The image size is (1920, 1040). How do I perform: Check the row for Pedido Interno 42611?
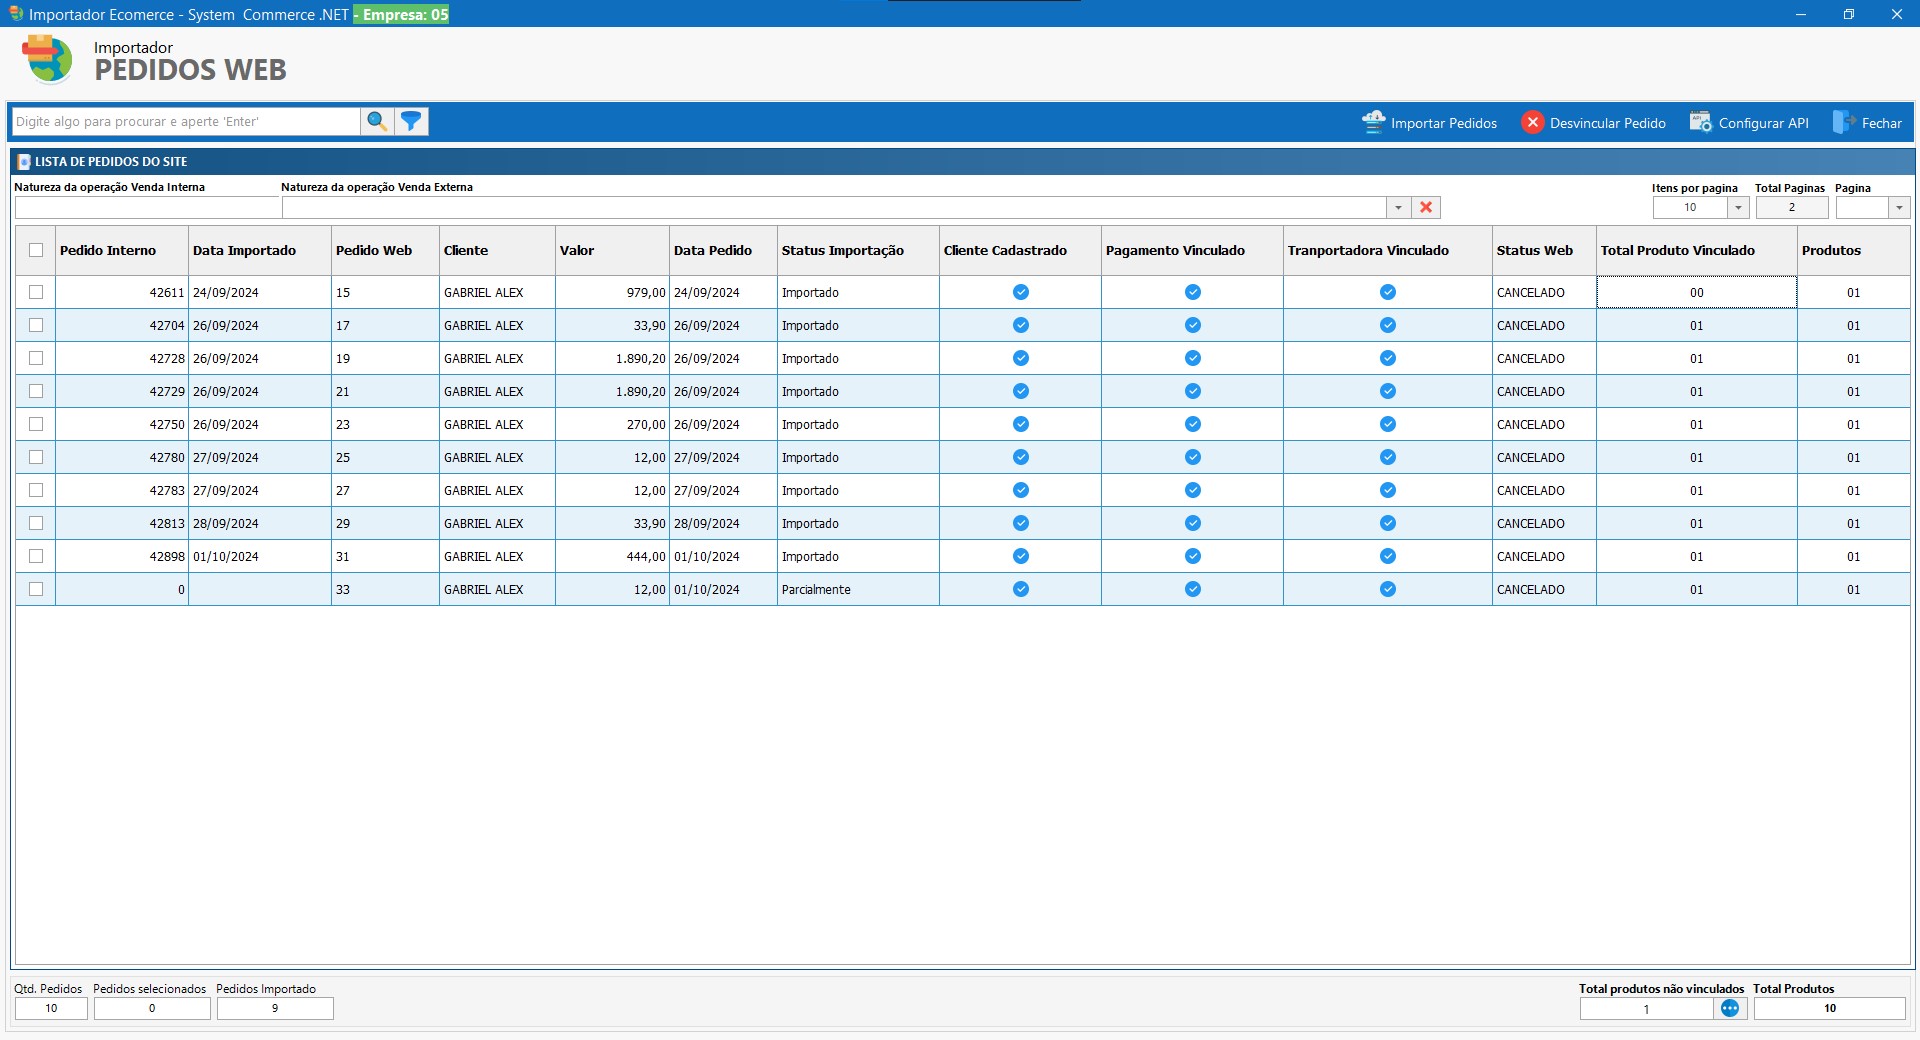(x=36, y=292)
